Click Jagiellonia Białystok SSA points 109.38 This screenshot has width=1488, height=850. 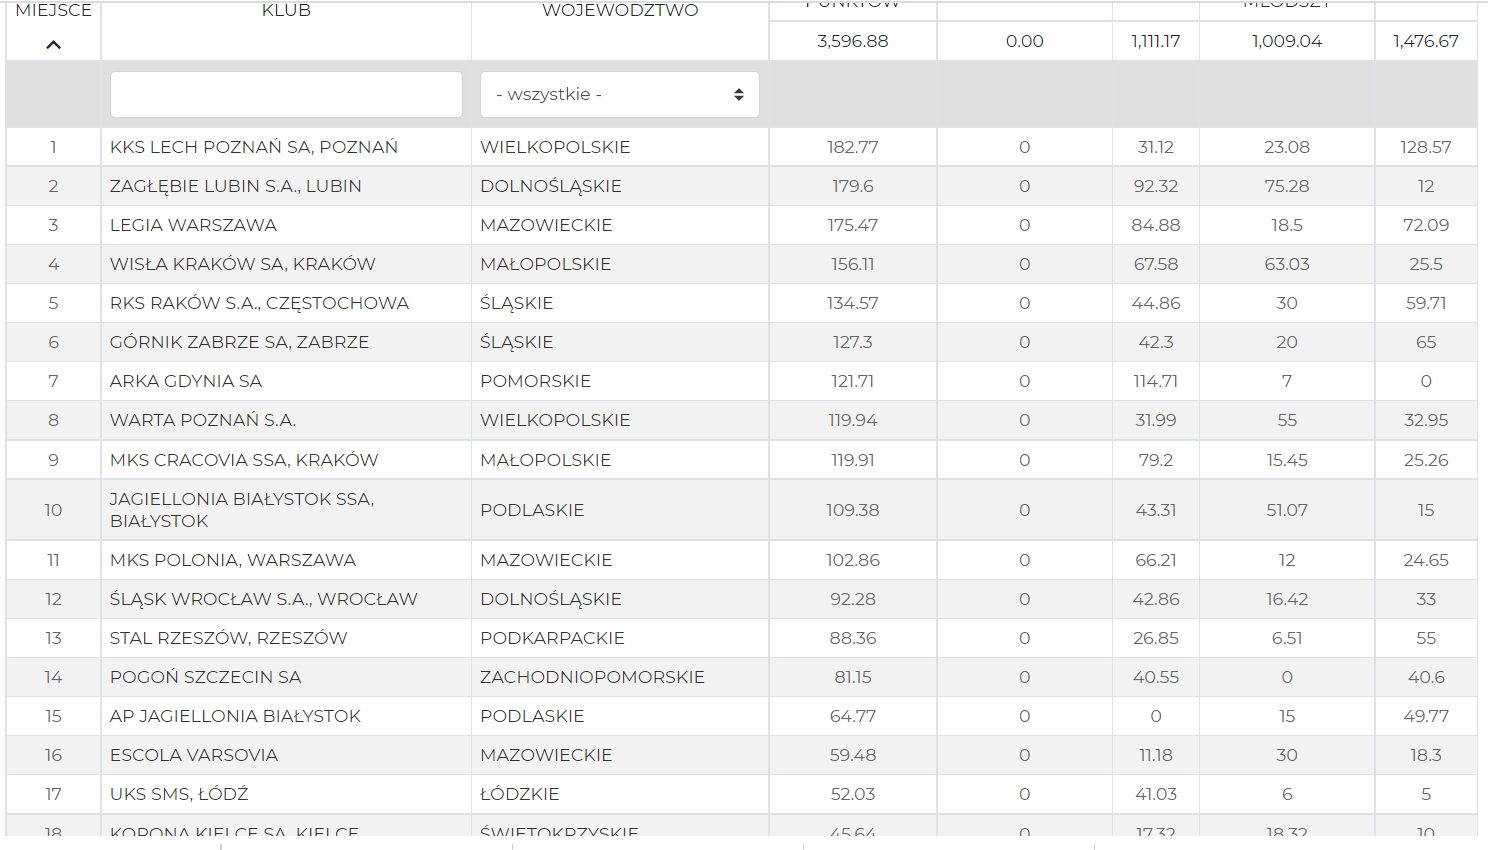[853, 510]
